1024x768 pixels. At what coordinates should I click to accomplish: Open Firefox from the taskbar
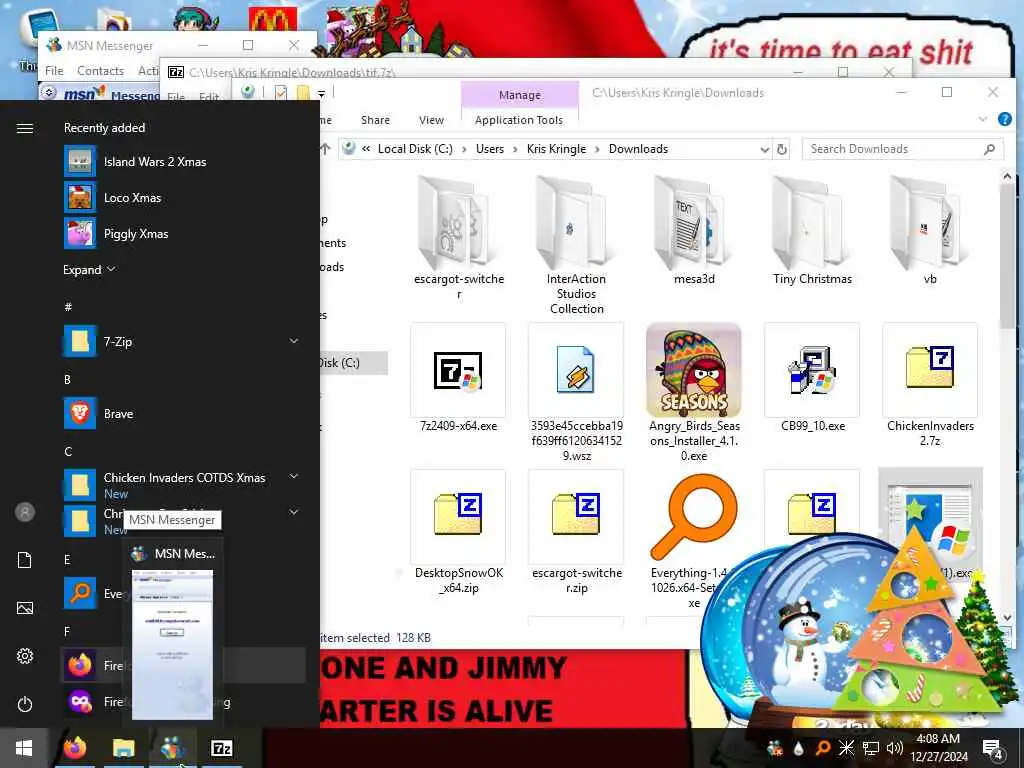(x=74, y=748)
